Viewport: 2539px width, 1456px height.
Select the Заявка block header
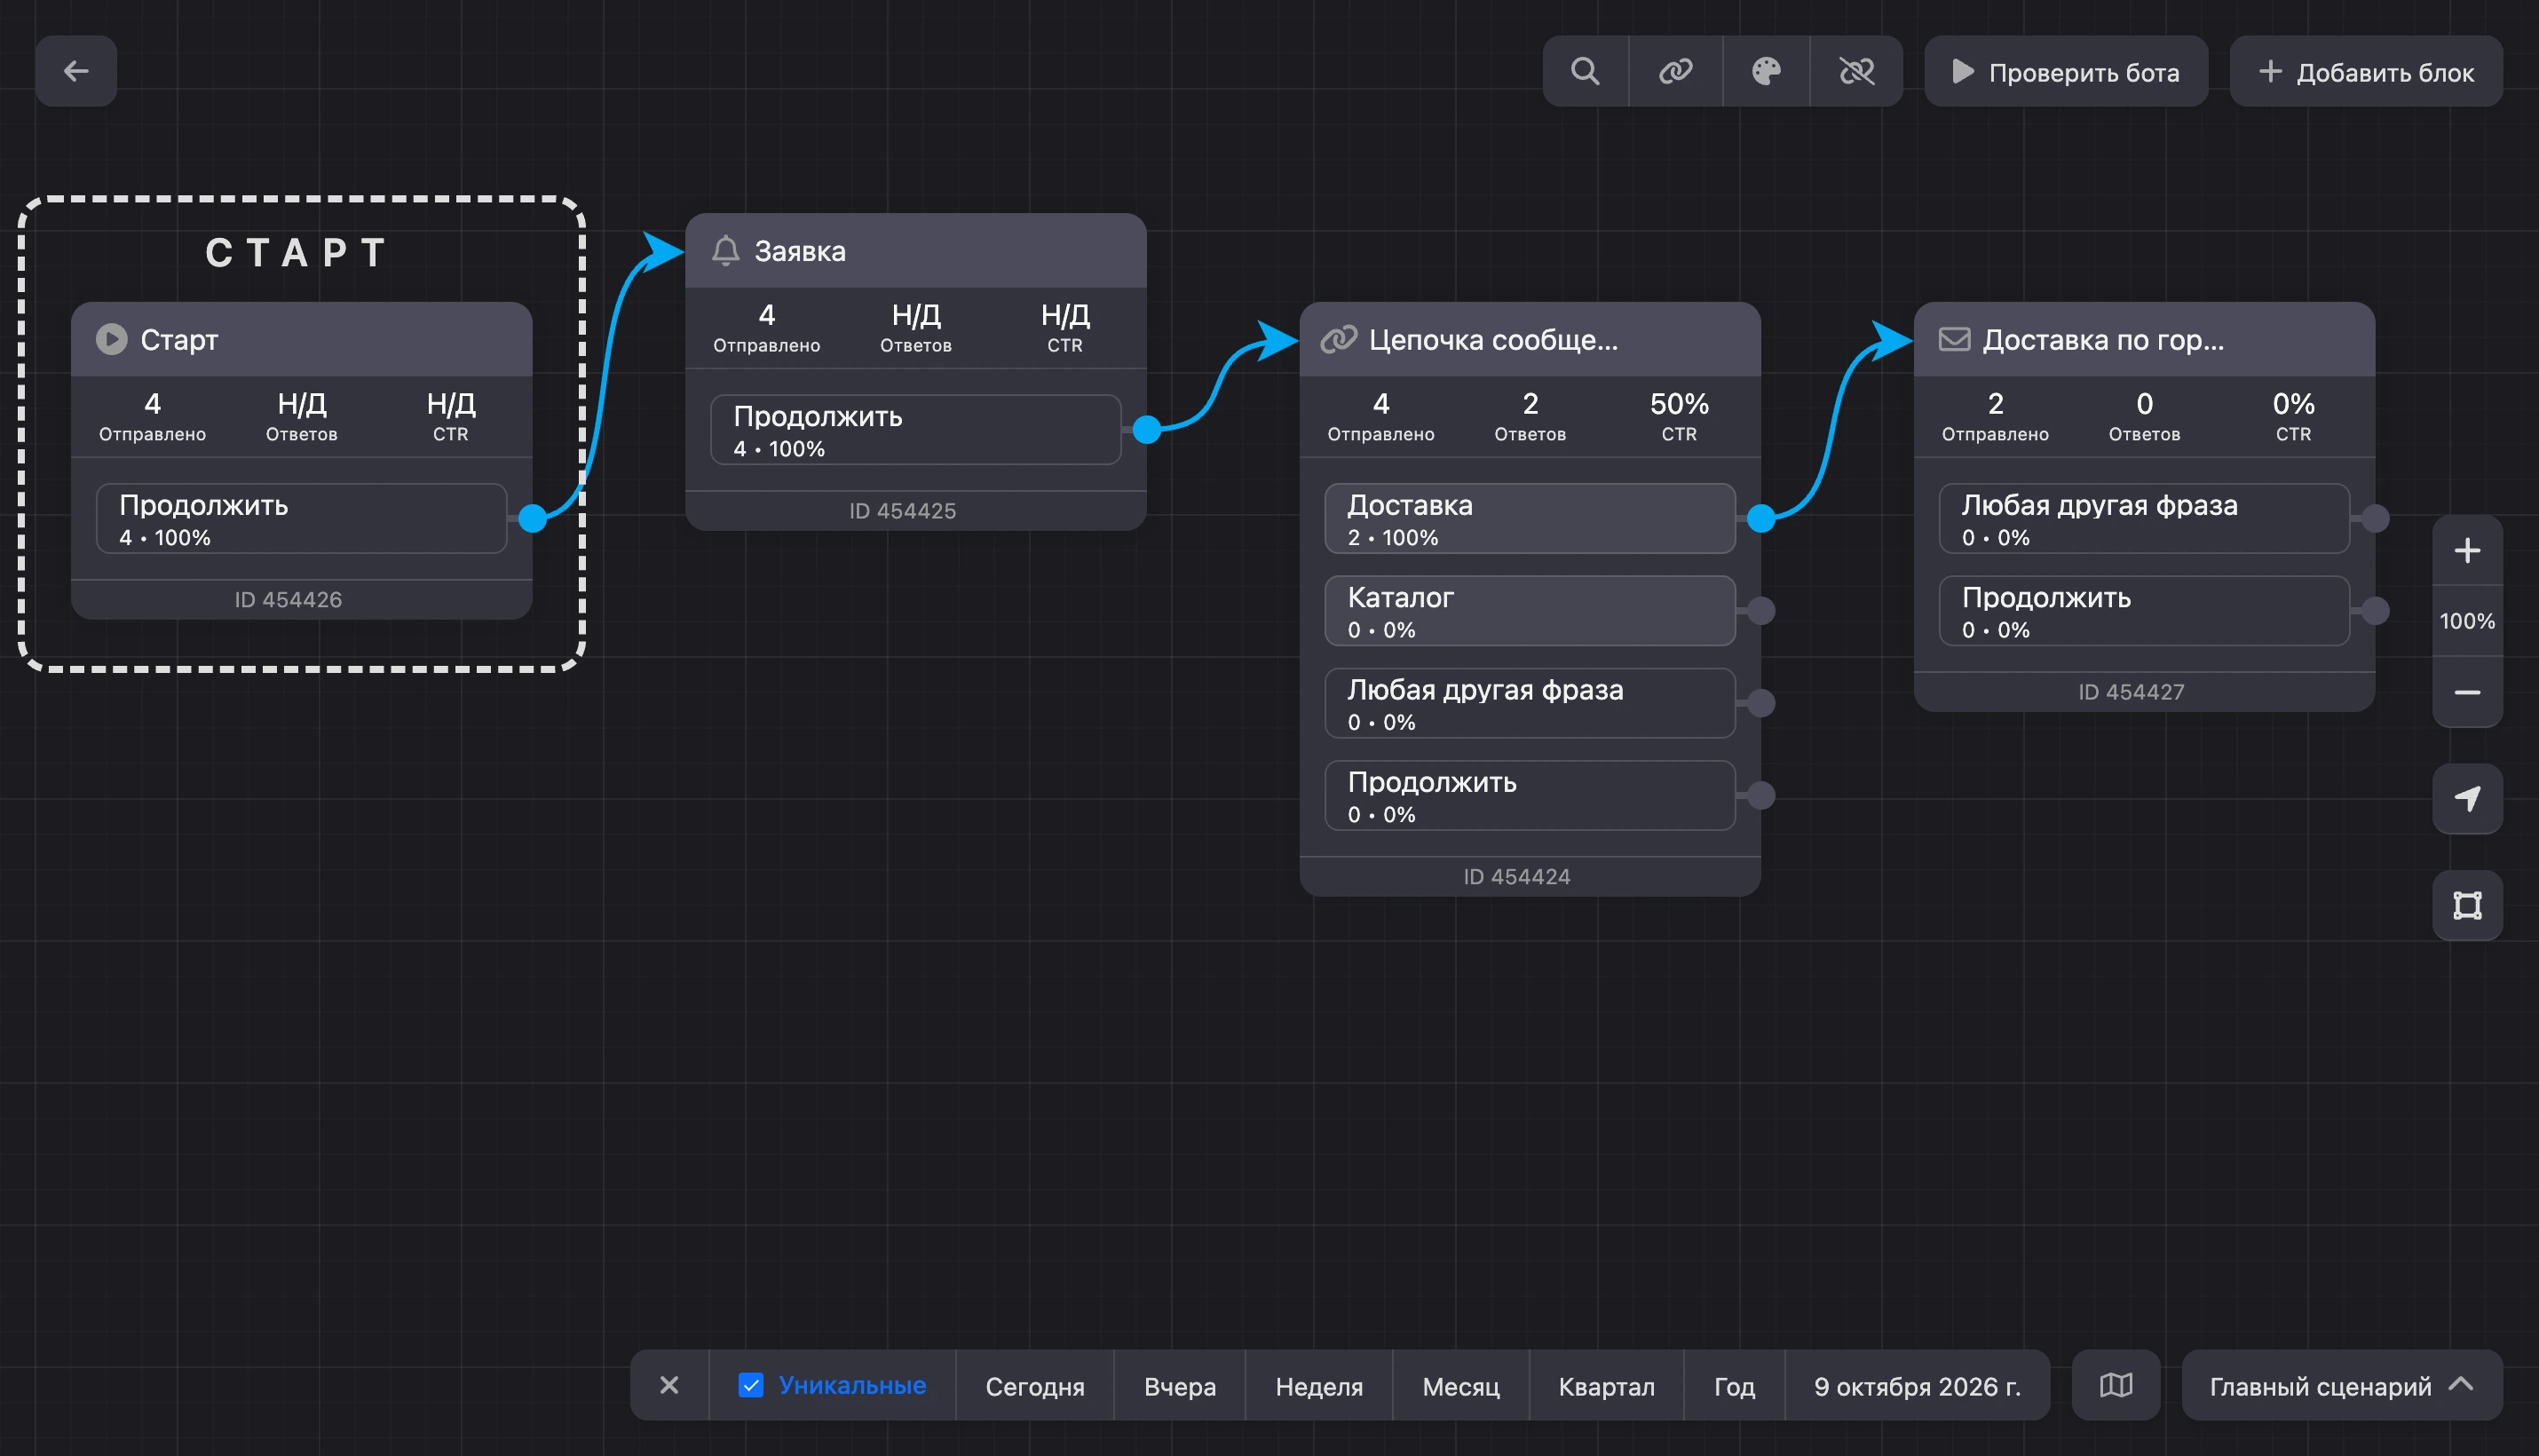[915, 251]
